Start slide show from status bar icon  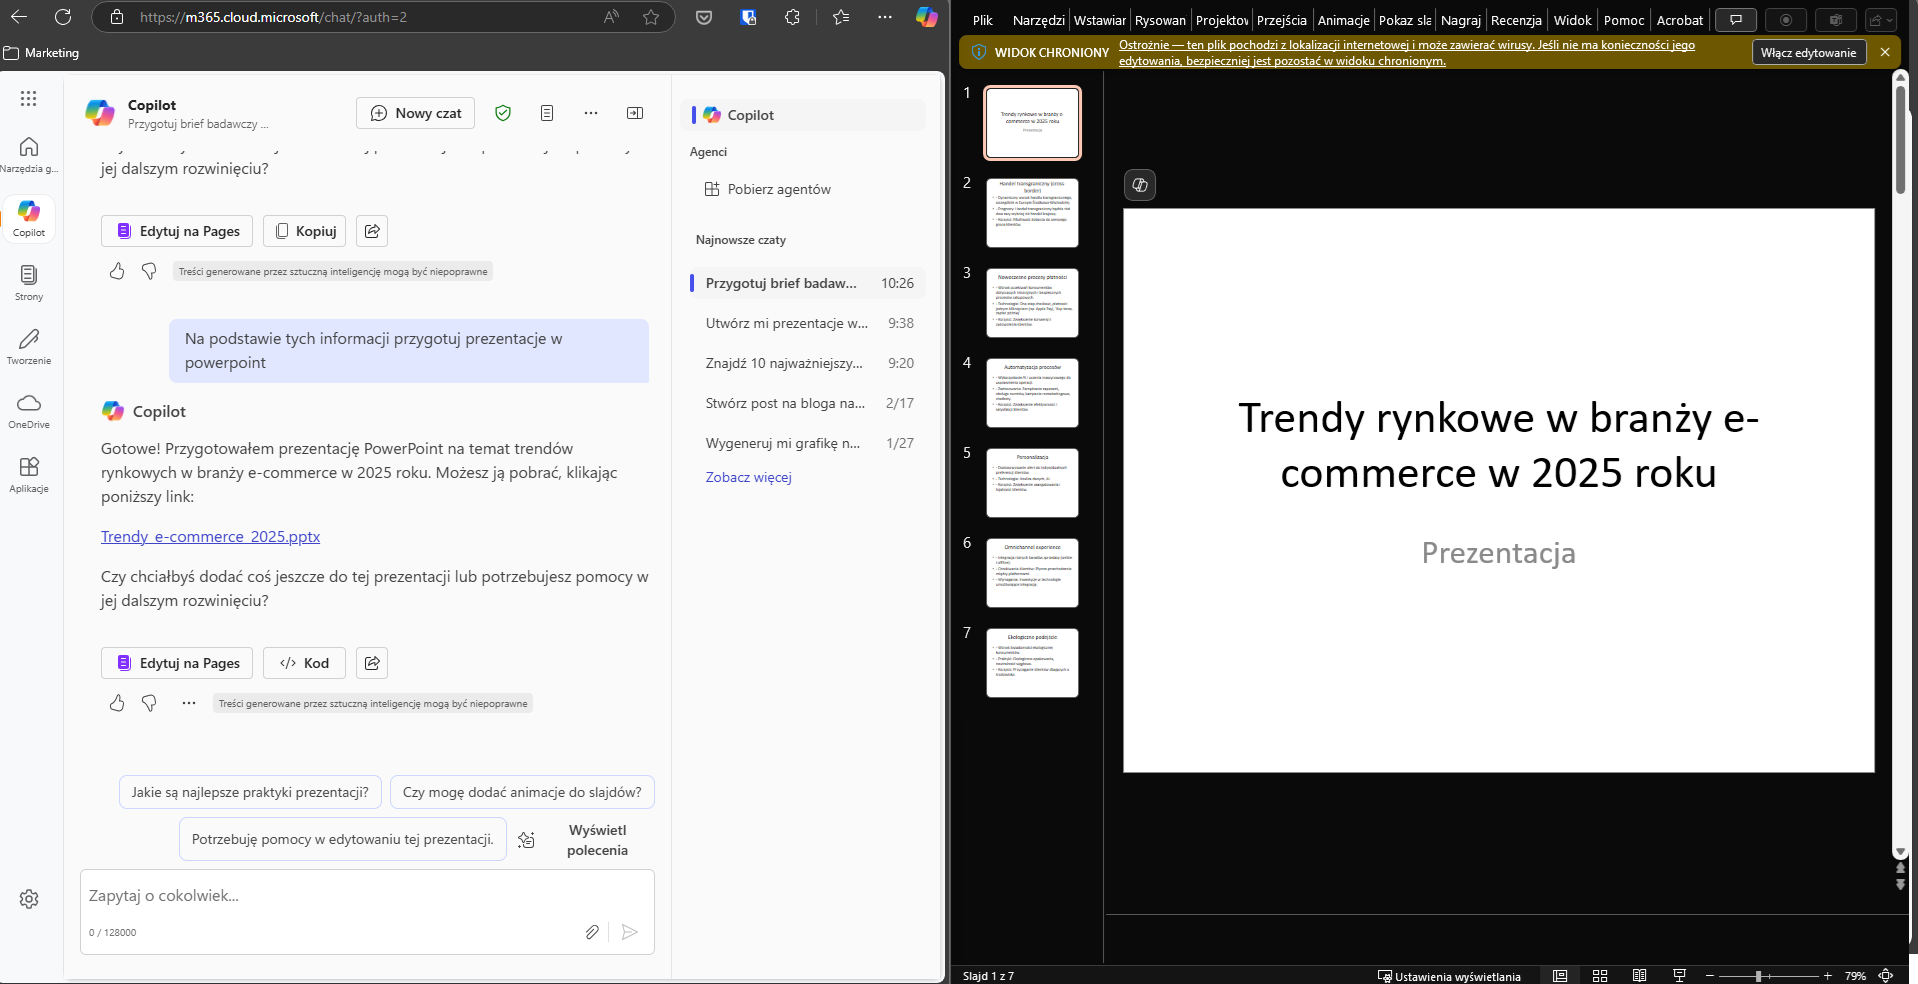1680,976
